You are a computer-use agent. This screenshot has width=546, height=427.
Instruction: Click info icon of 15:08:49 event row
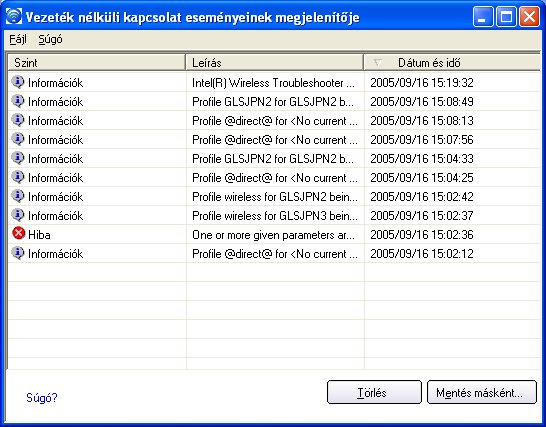[x=18, y=101]
